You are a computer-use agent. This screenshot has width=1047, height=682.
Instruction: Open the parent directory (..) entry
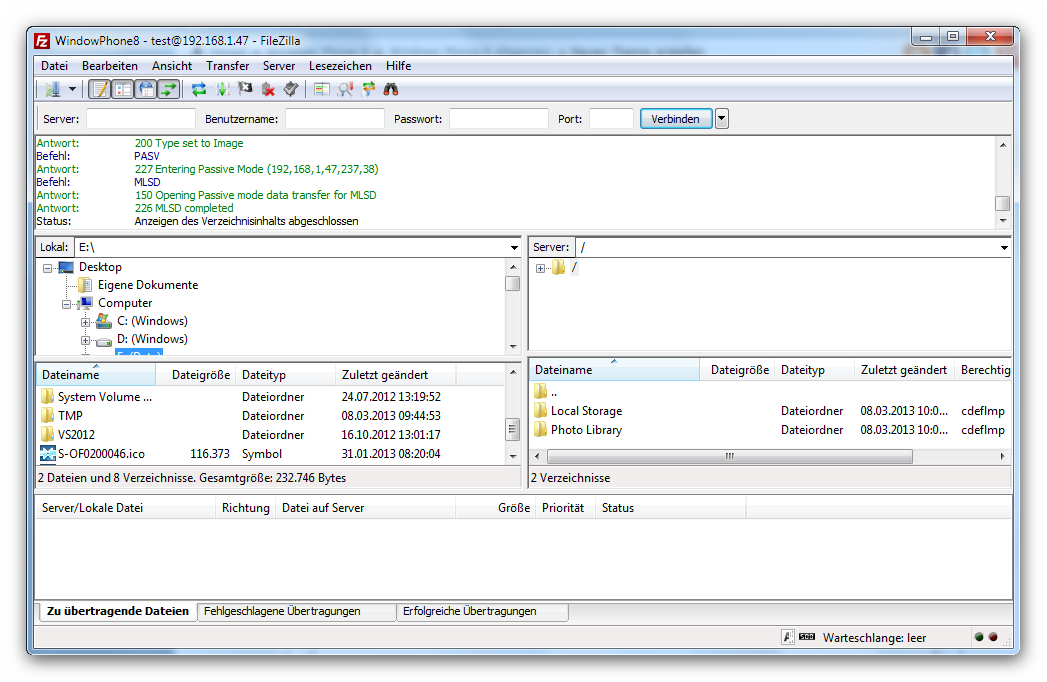[x=554, y=392]
